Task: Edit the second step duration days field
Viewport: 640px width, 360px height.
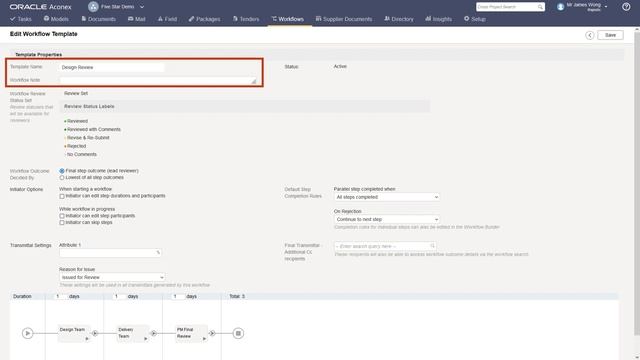Action: pos(119,296)
